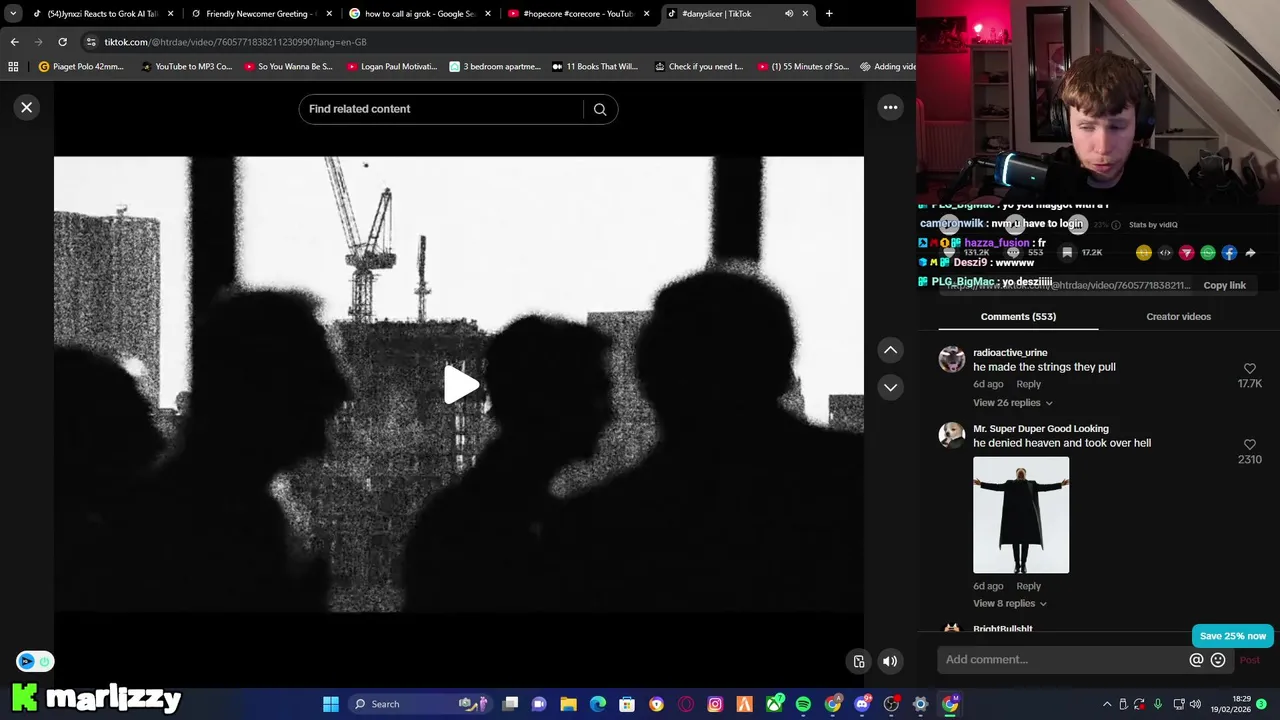Click radioactive_urine's avatar
The width and height of the screenshot is (1280, 720).
coord(952,359)
